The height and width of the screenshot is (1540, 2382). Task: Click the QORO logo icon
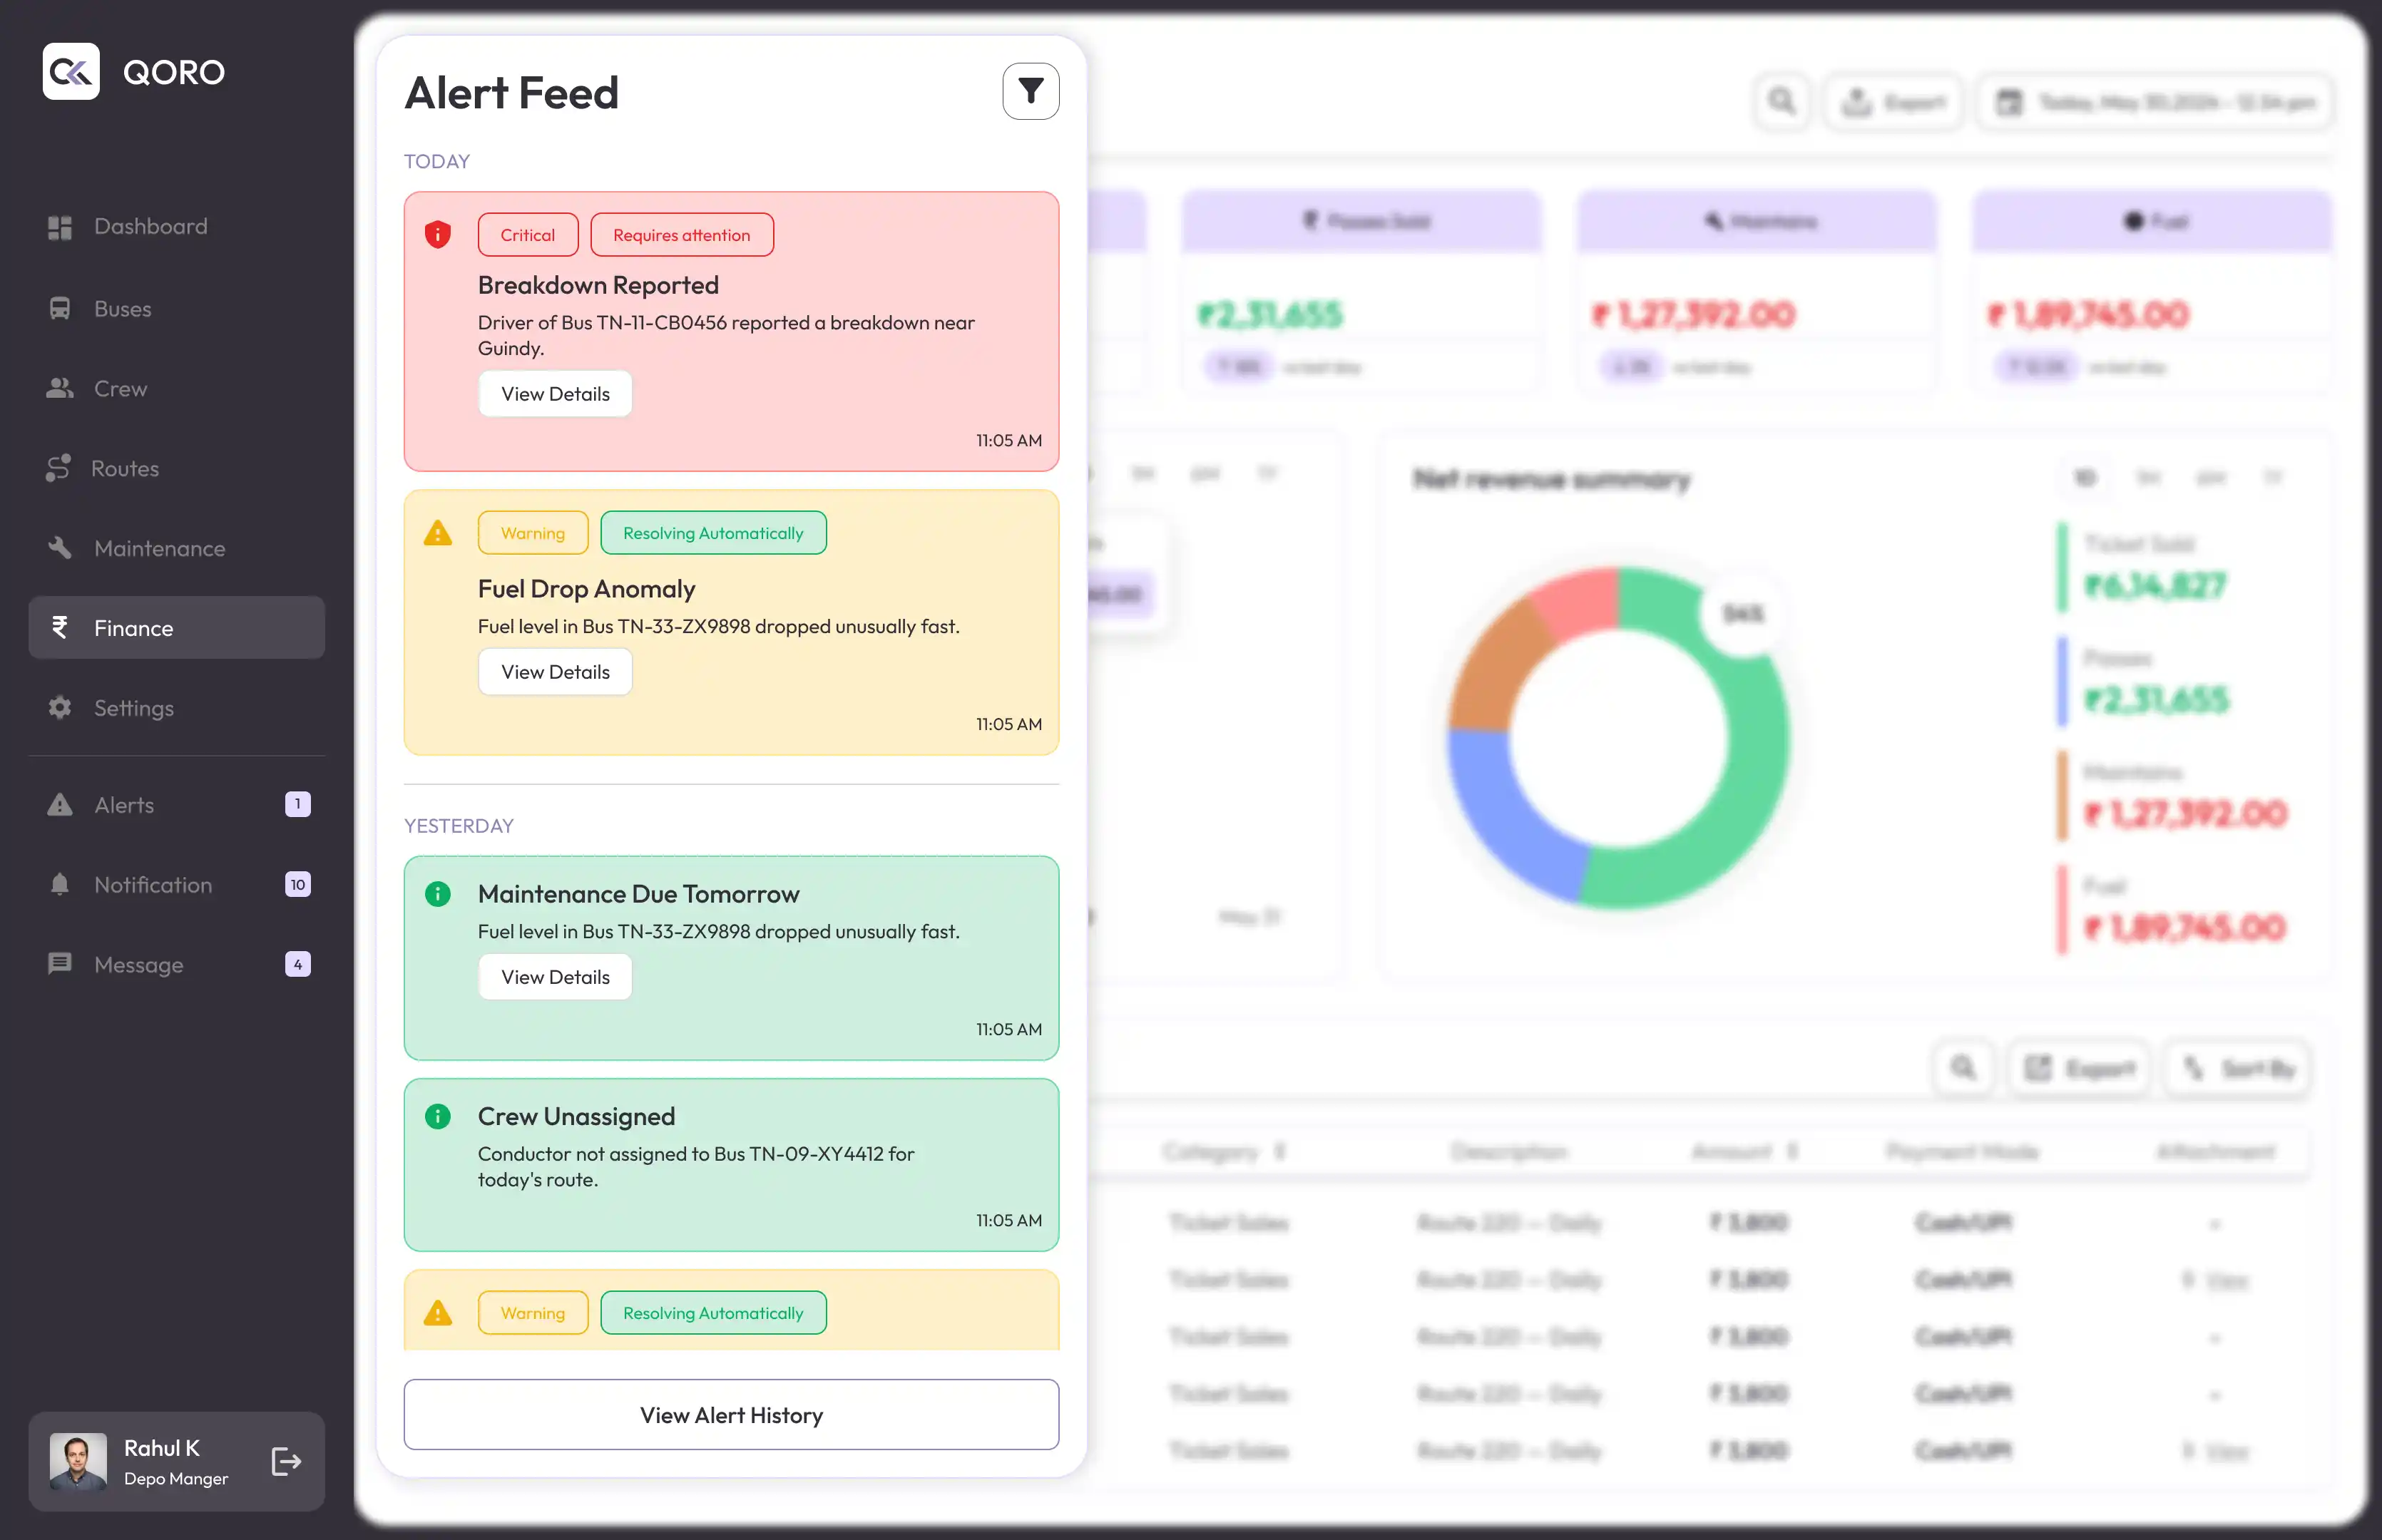pyautogui.click(x=71, y=72)
